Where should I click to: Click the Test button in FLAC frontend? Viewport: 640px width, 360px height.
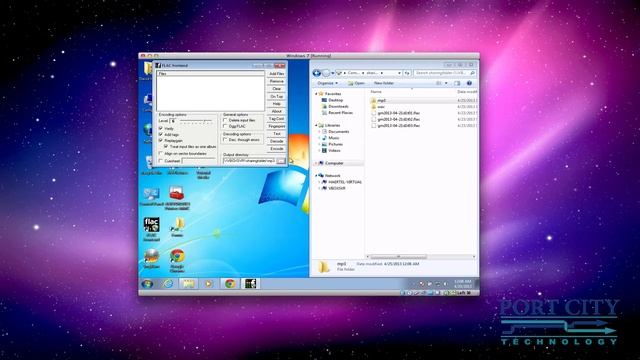click(276, 133)
